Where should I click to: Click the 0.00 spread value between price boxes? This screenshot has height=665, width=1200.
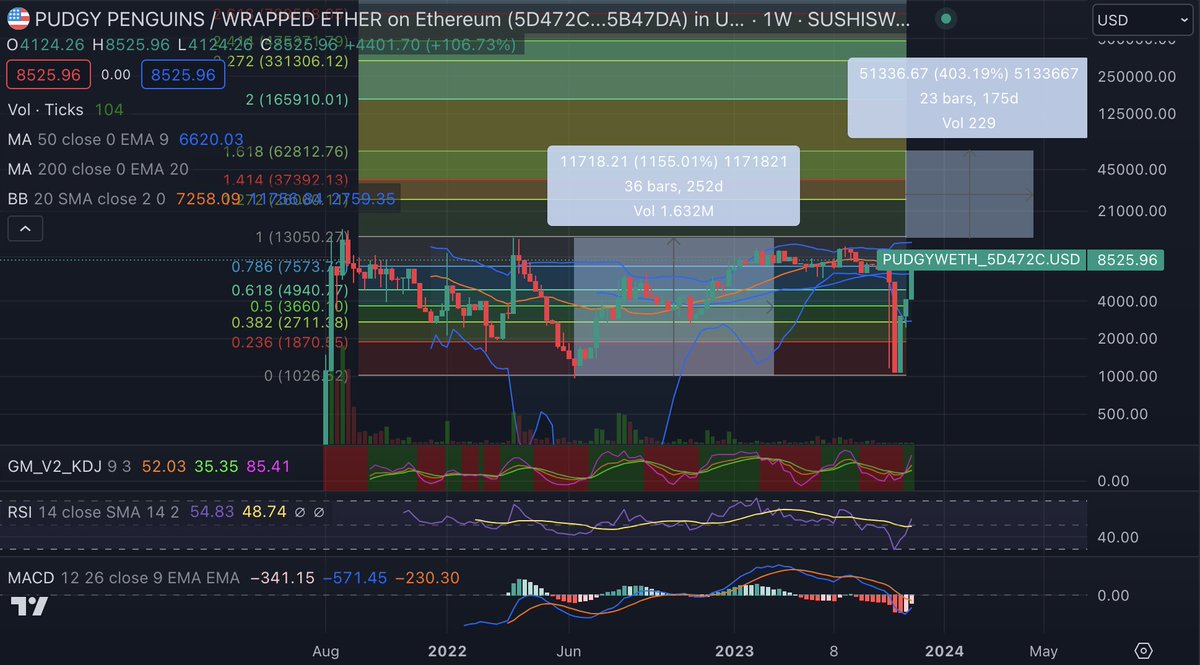116,75
